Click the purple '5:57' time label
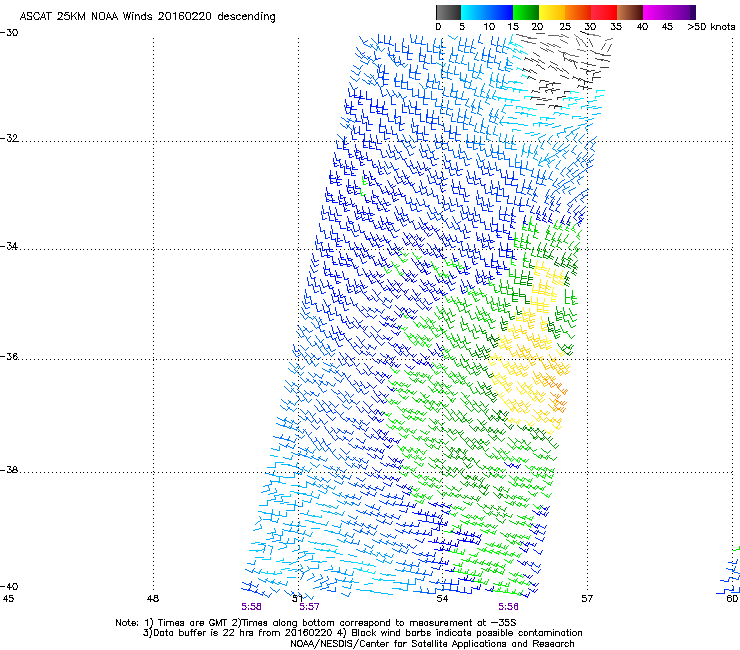740x650 pixels. pyautogui.click(x=309, y=607)
